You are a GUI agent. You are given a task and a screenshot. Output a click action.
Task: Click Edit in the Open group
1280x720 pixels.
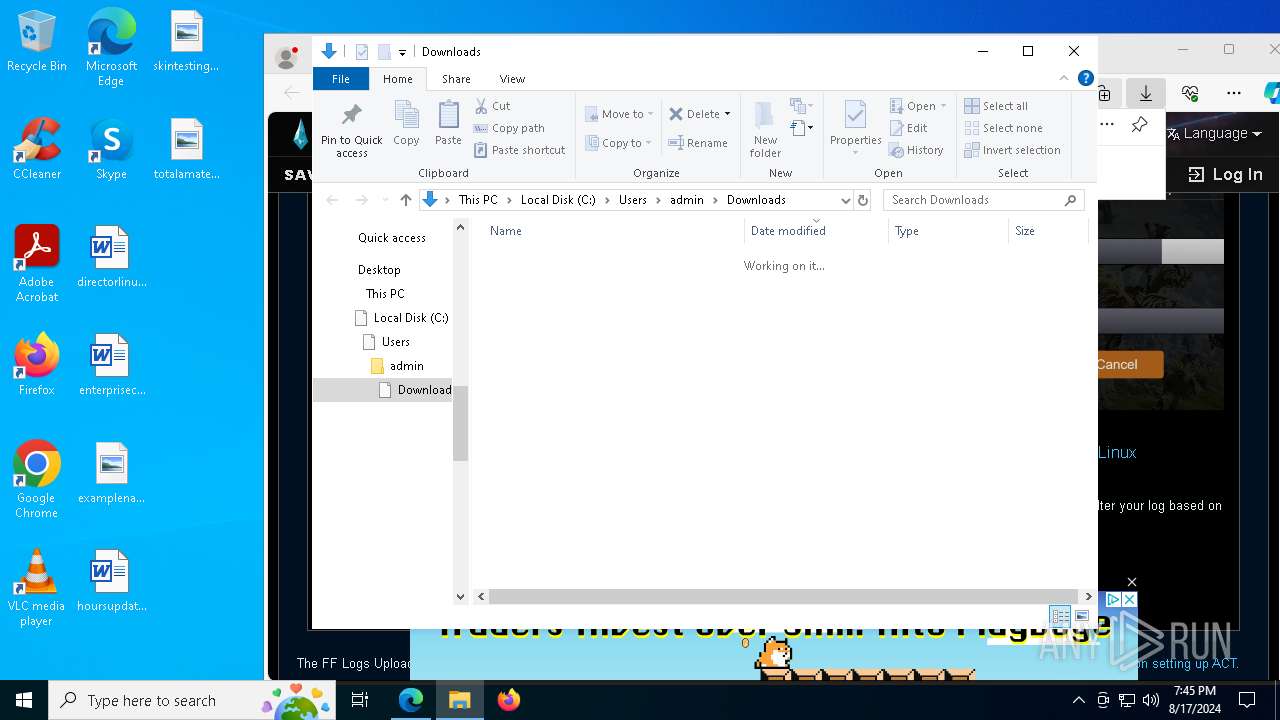tap(908, 128)
